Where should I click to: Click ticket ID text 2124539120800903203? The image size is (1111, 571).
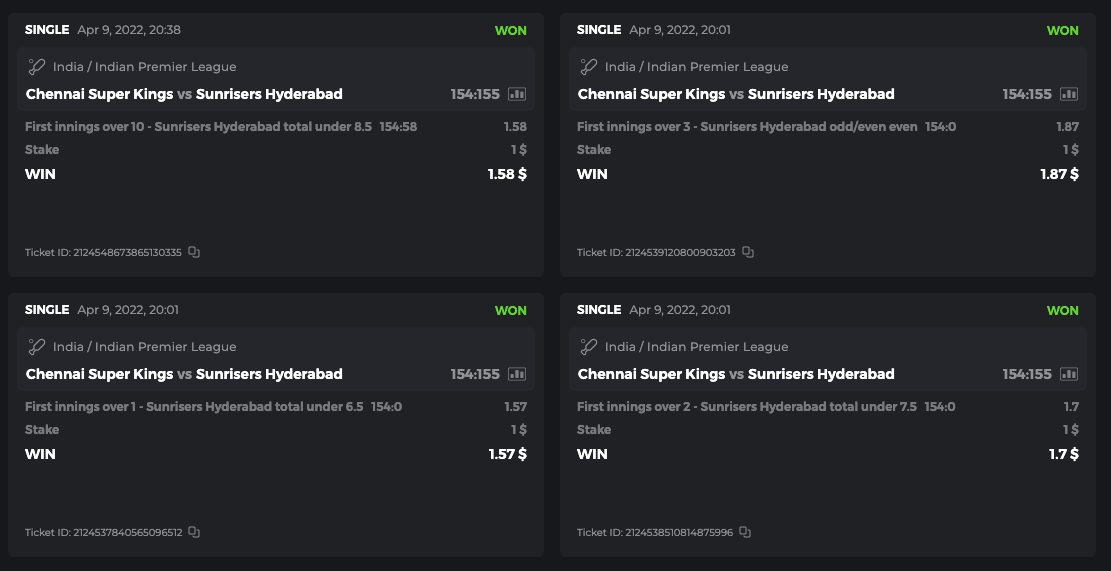coord(656,253)
